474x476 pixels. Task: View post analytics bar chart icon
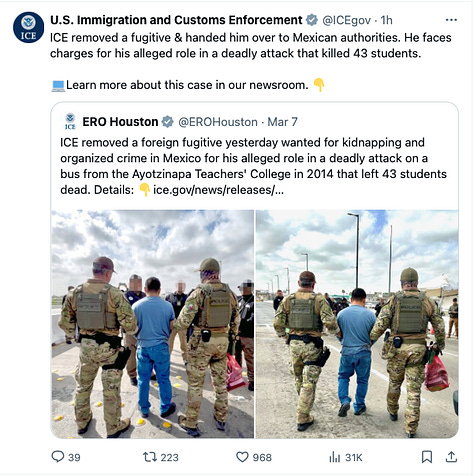(335, 457)
